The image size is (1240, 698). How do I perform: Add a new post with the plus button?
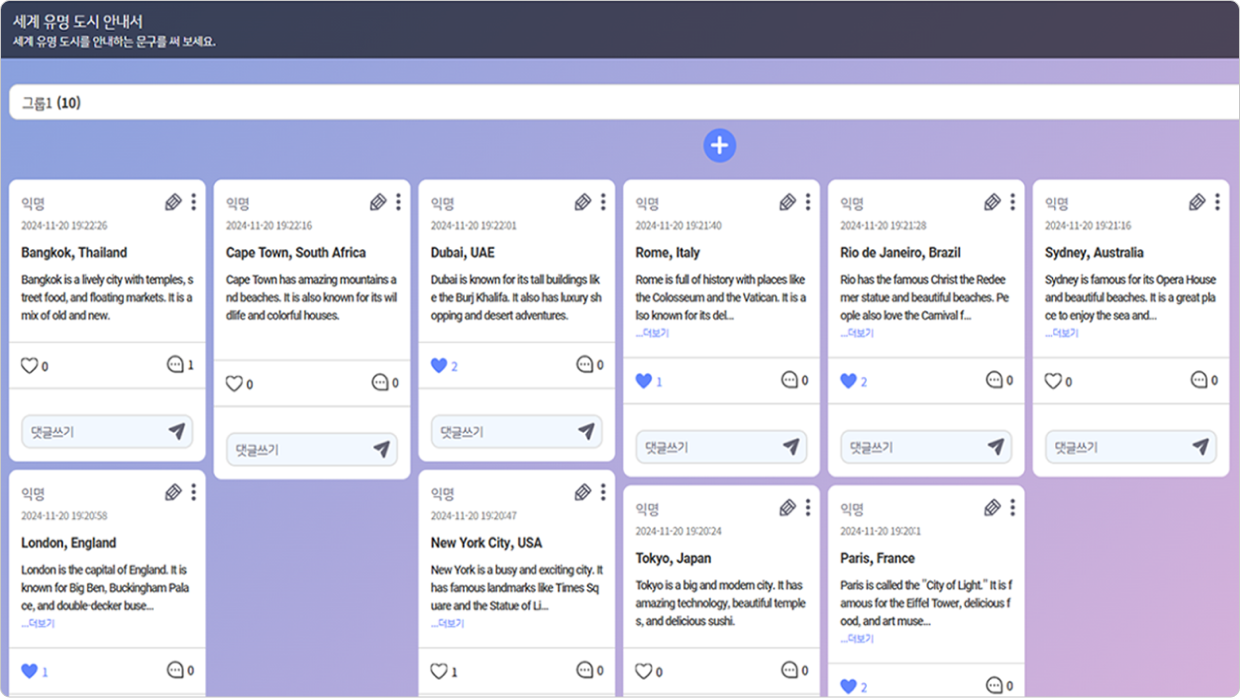click(x=720, y=146)
